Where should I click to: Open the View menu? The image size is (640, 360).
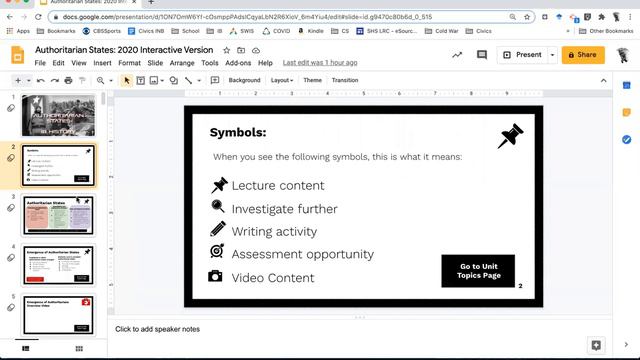point(79,63)
